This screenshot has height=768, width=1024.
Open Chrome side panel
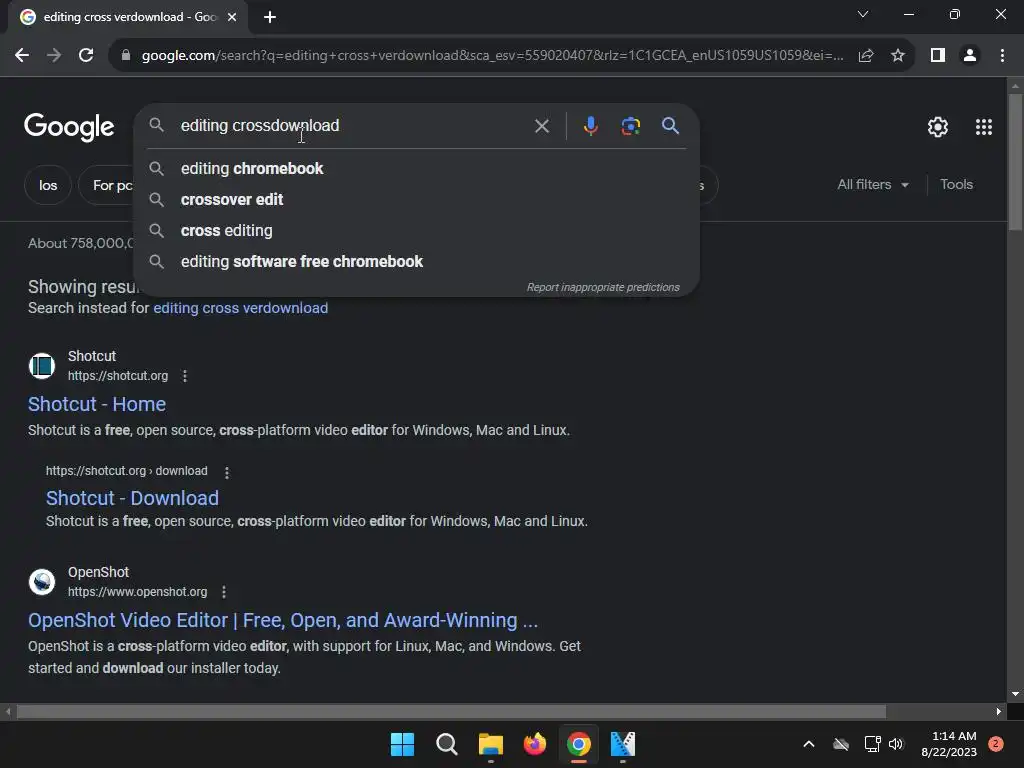pyautogui.click(x=938, y=56)
